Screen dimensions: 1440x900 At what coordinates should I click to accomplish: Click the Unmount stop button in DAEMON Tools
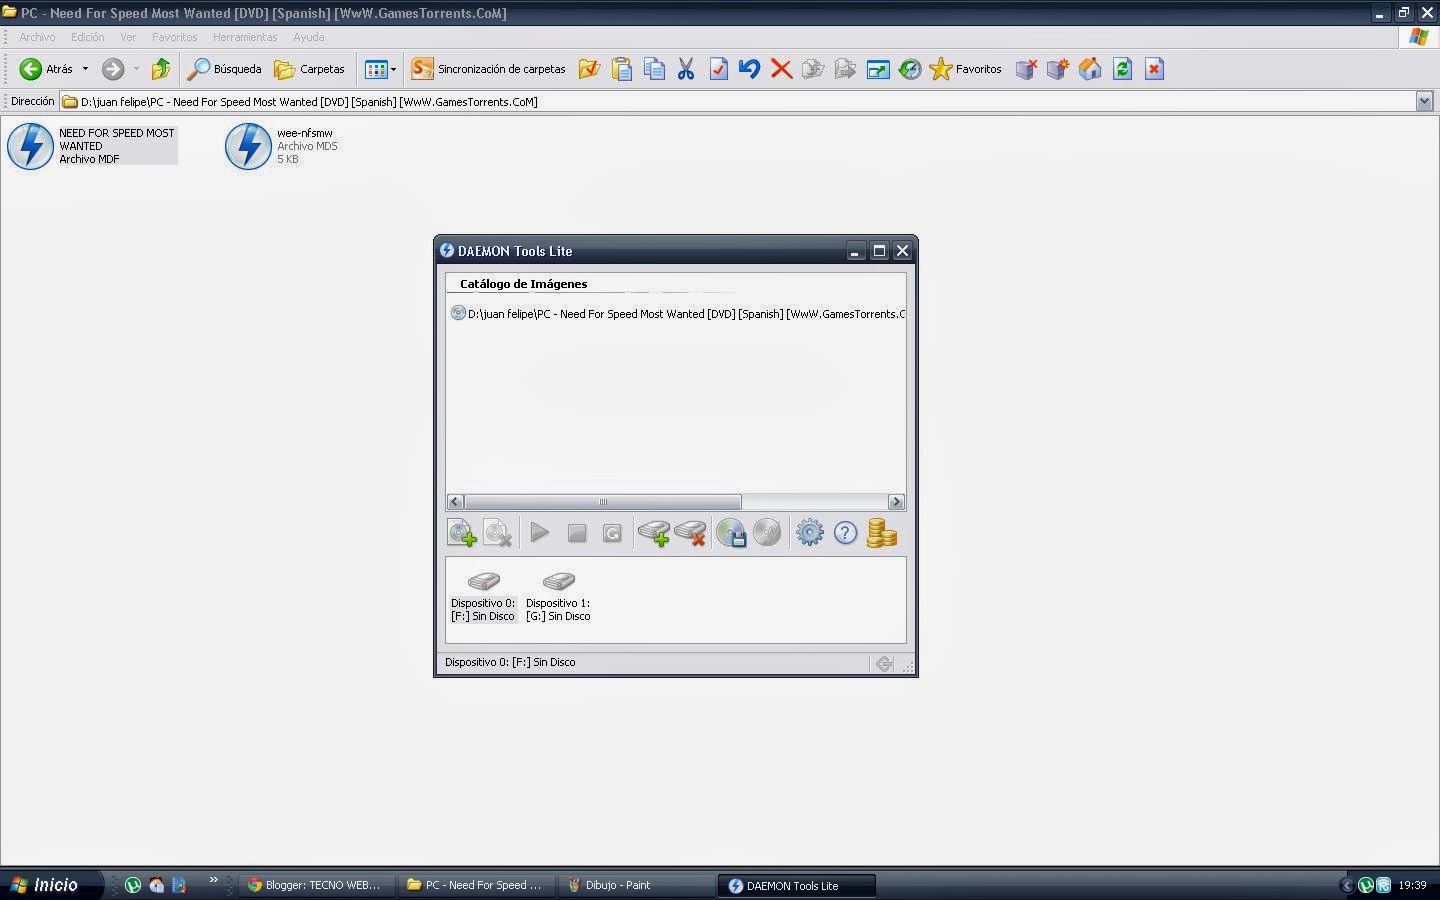pos(577,533)
